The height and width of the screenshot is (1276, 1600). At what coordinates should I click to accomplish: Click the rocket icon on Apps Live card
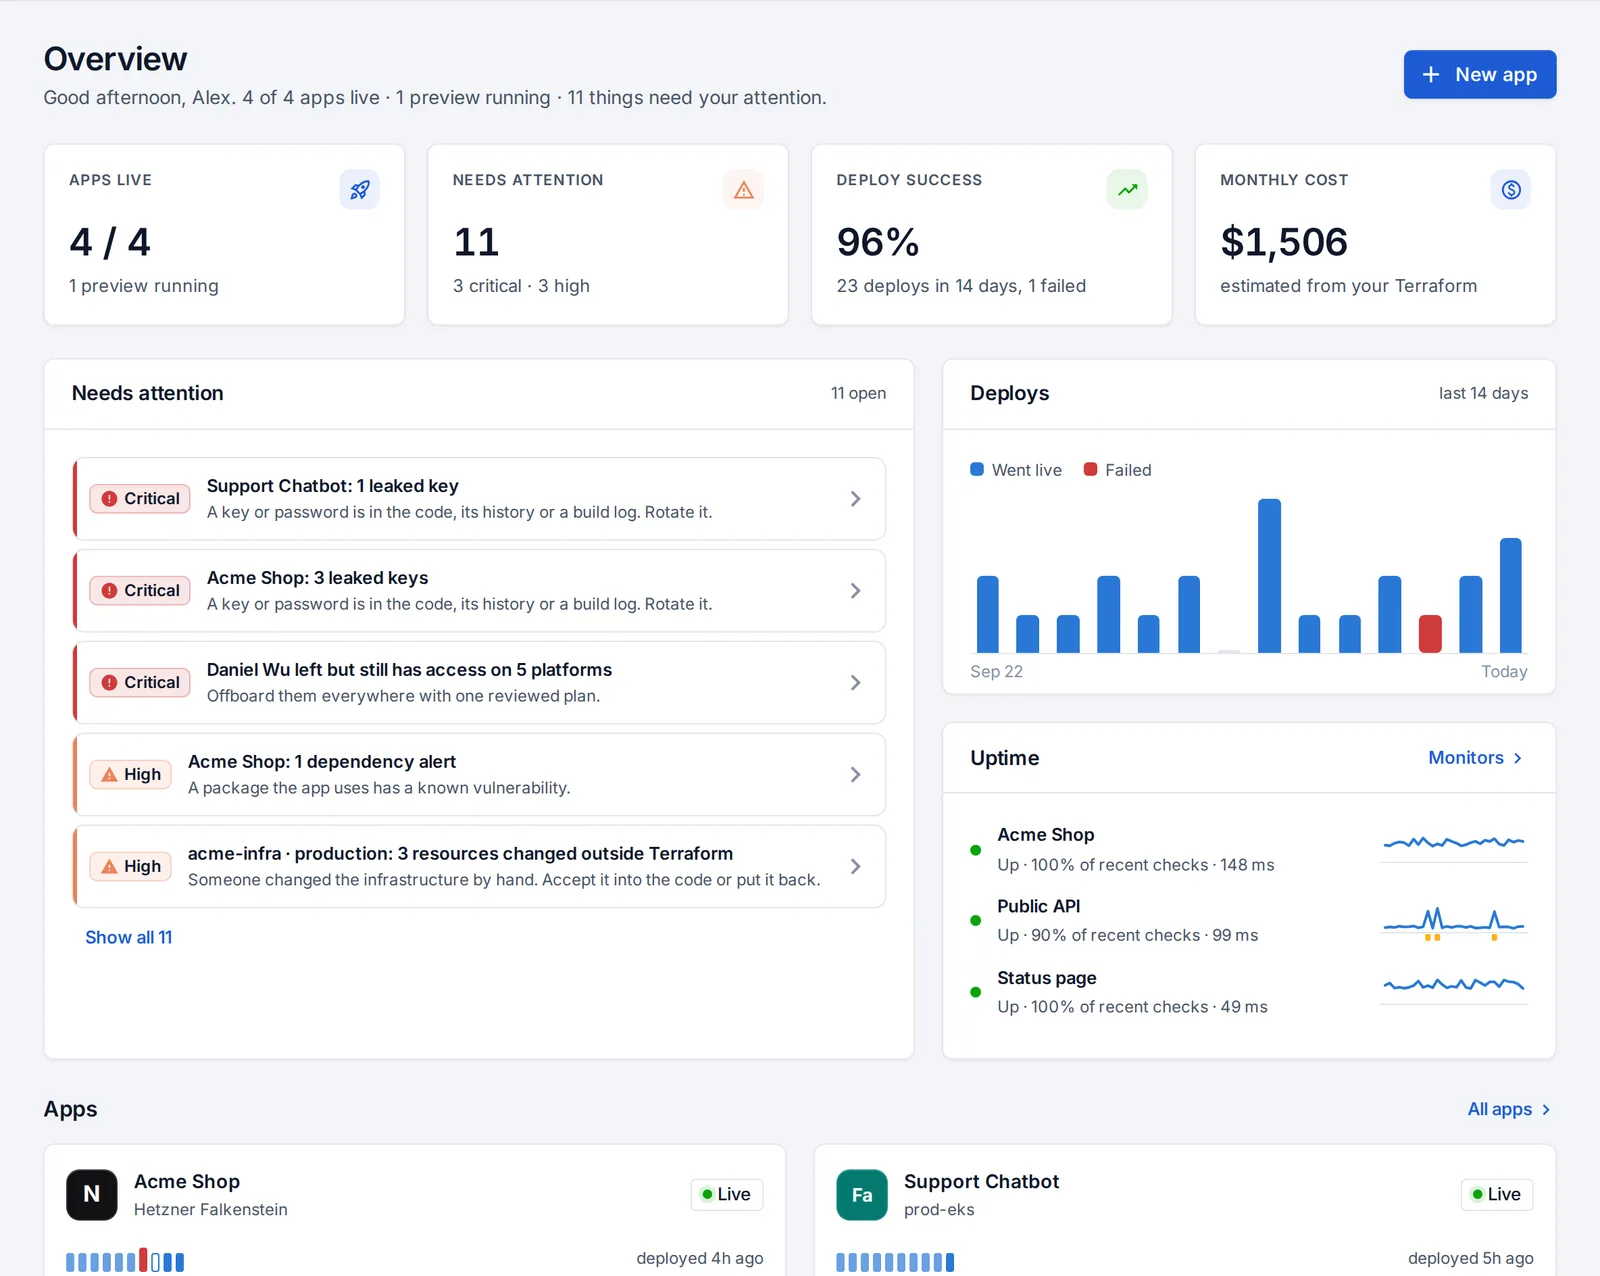click(359, 190)
